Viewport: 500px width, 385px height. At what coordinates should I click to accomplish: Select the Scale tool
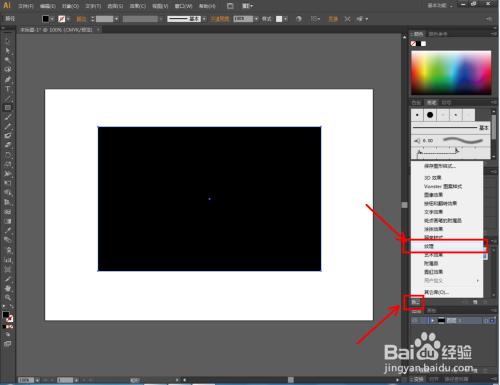coord(8,164)
